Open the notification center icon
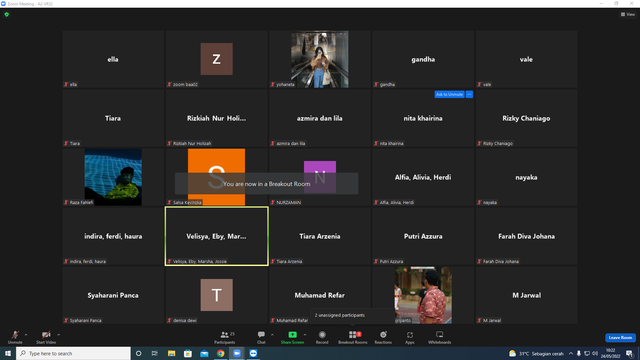The width and height of the screenshot is (640, 360). click(630, 353)
